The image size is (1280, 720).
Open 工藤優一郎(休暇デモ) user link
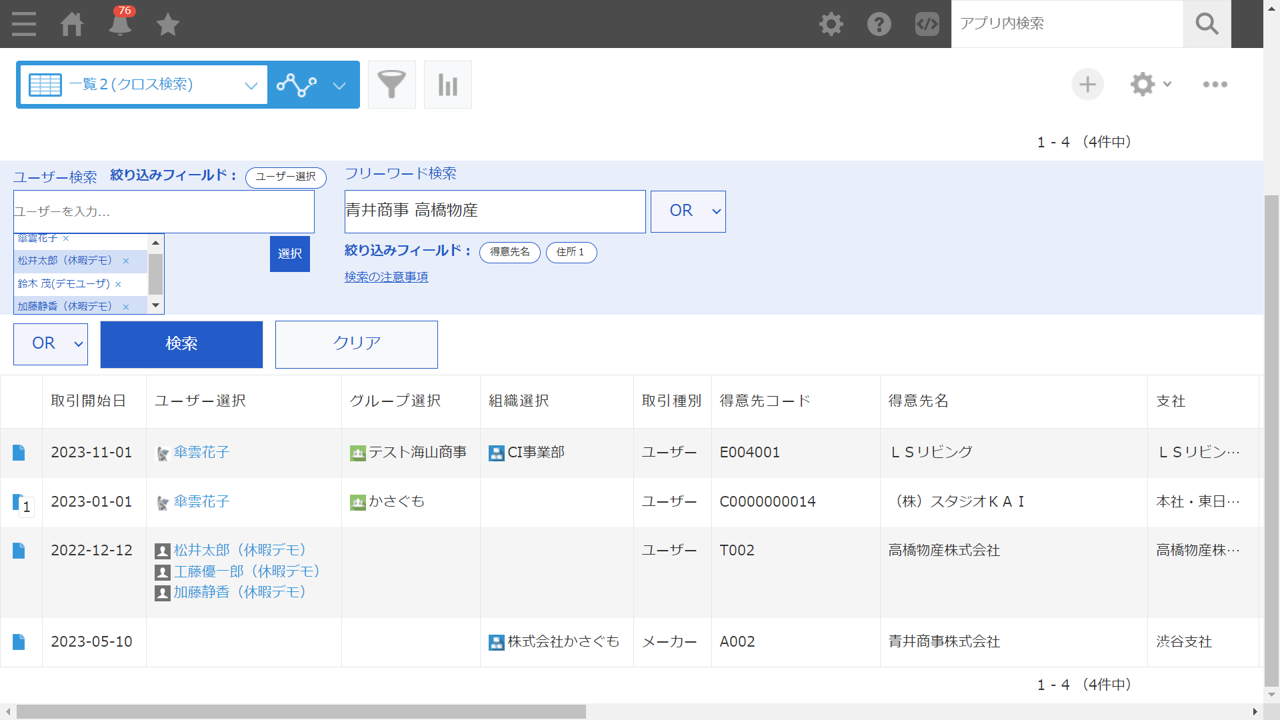tap(247, 571)
